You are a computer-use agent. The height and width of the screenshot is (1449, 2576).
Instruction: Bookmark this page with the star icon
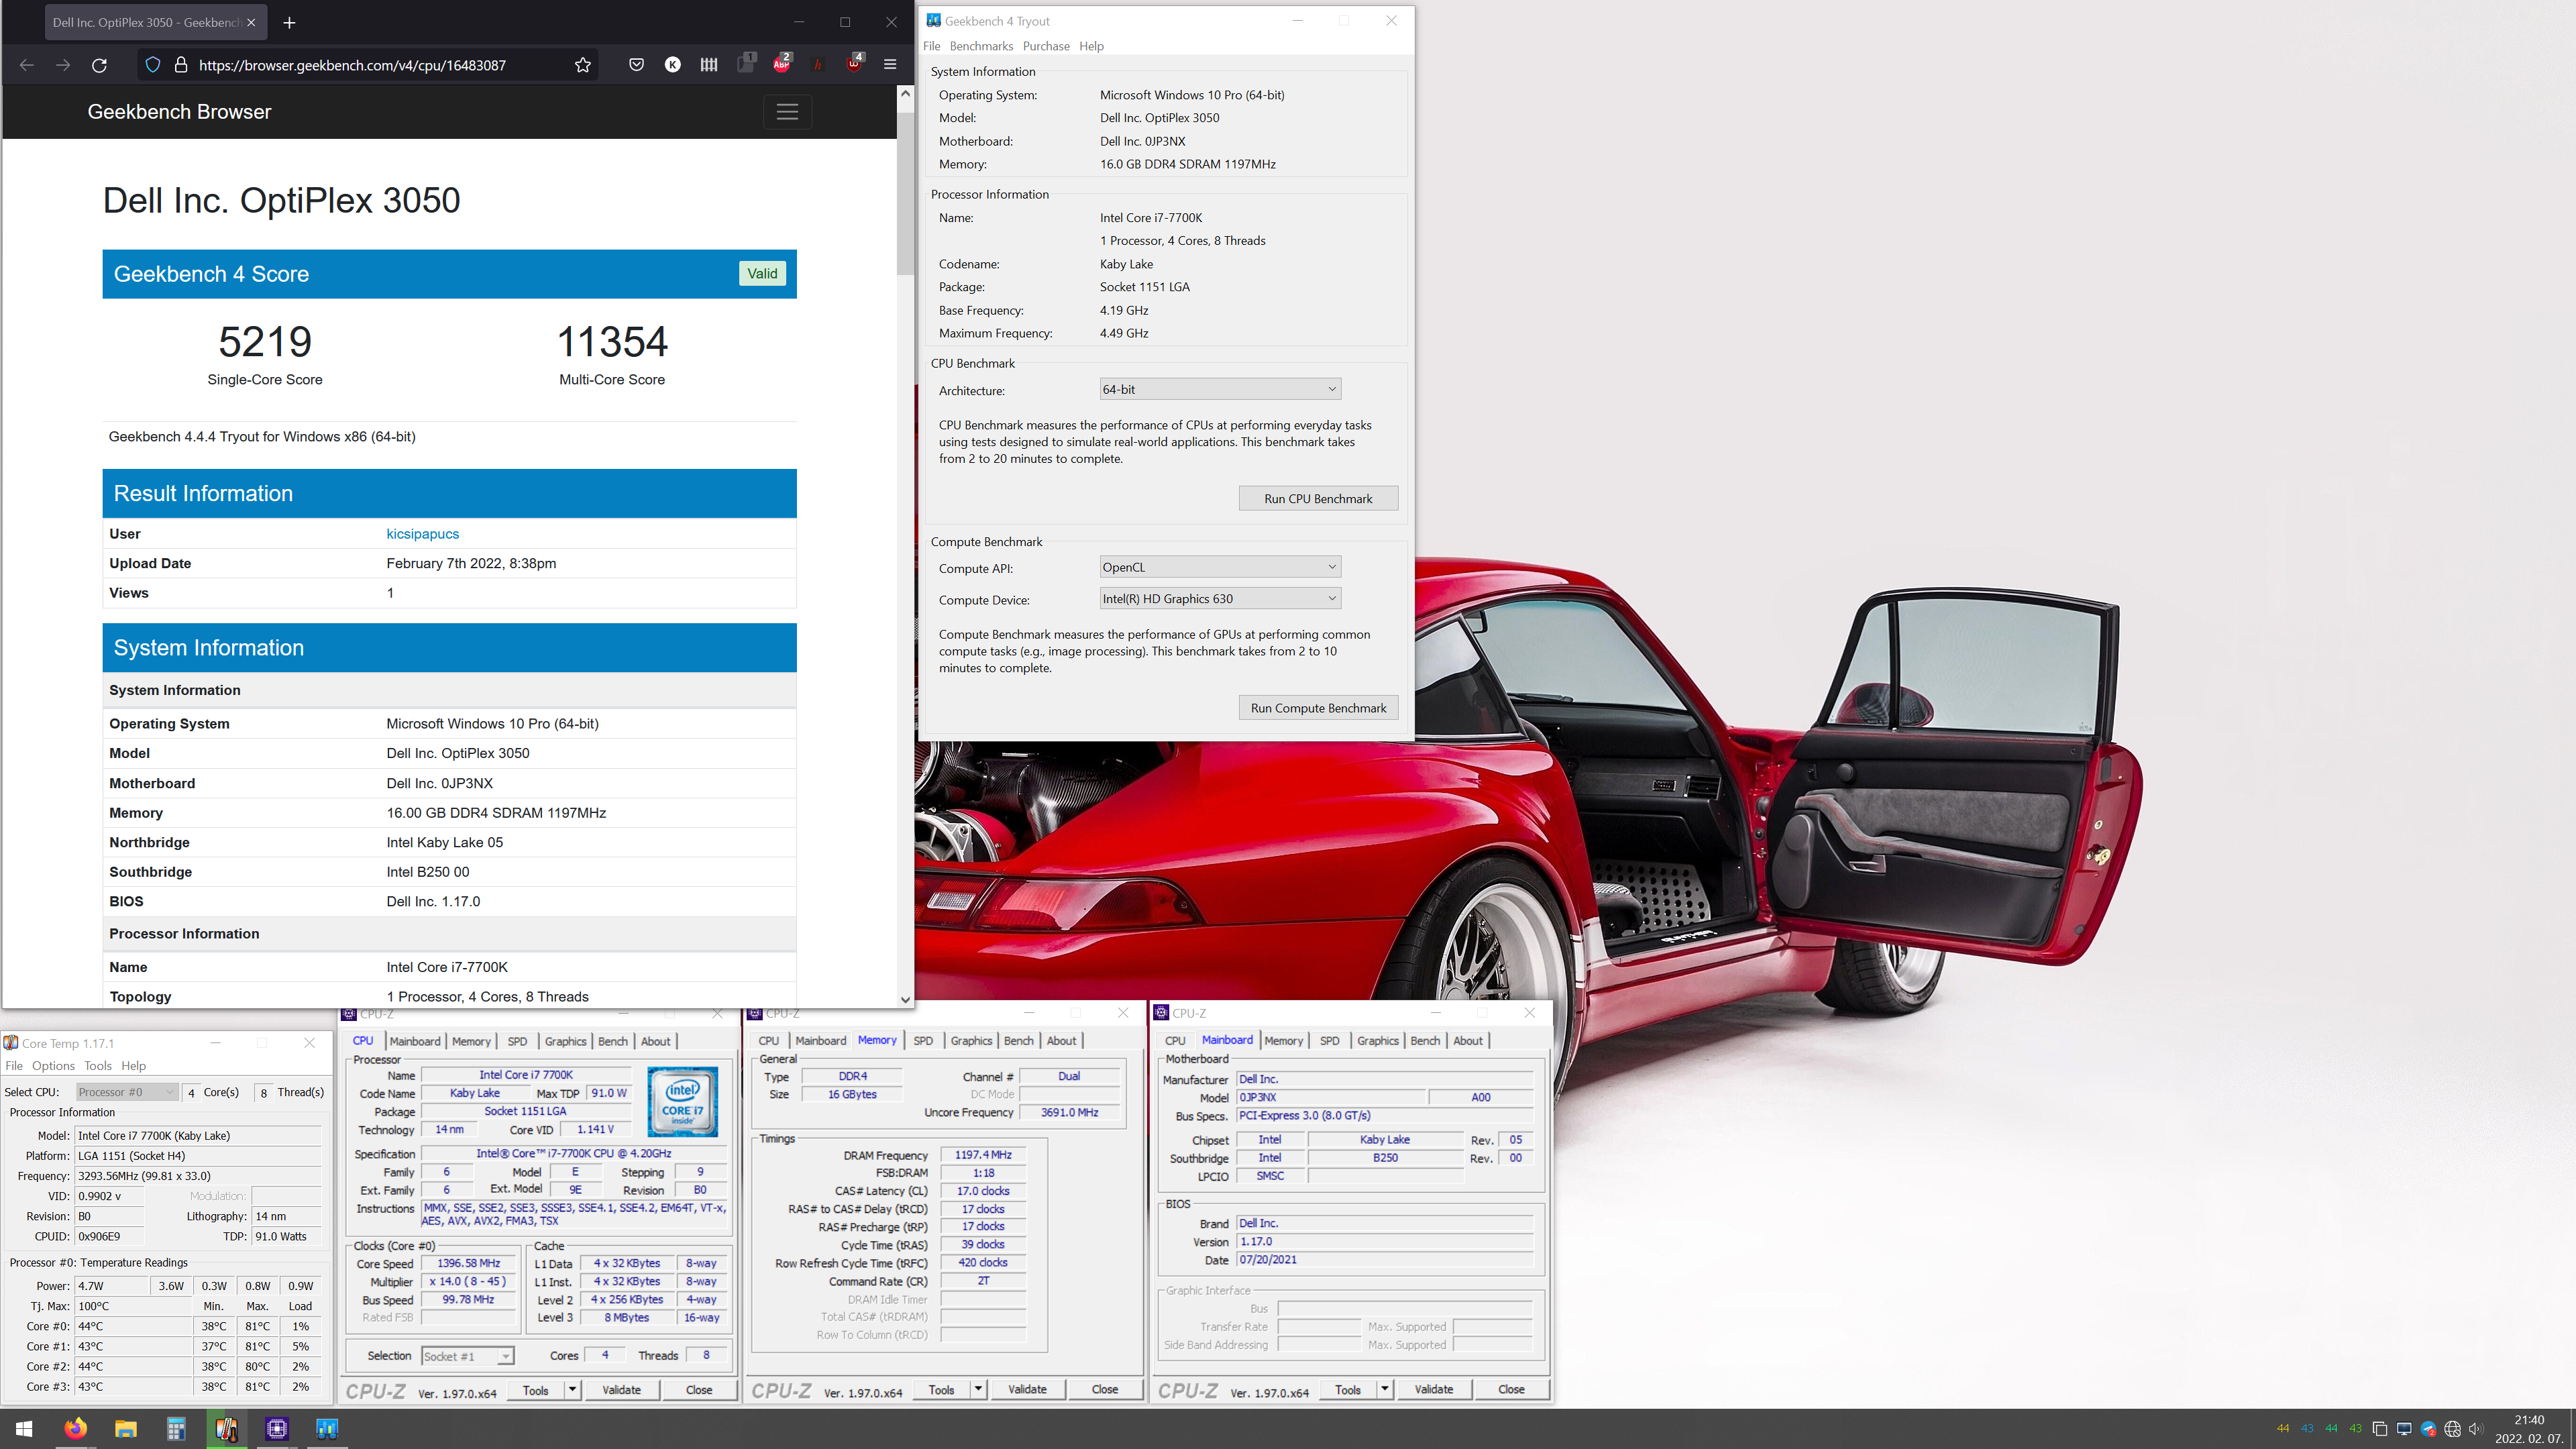583,65
